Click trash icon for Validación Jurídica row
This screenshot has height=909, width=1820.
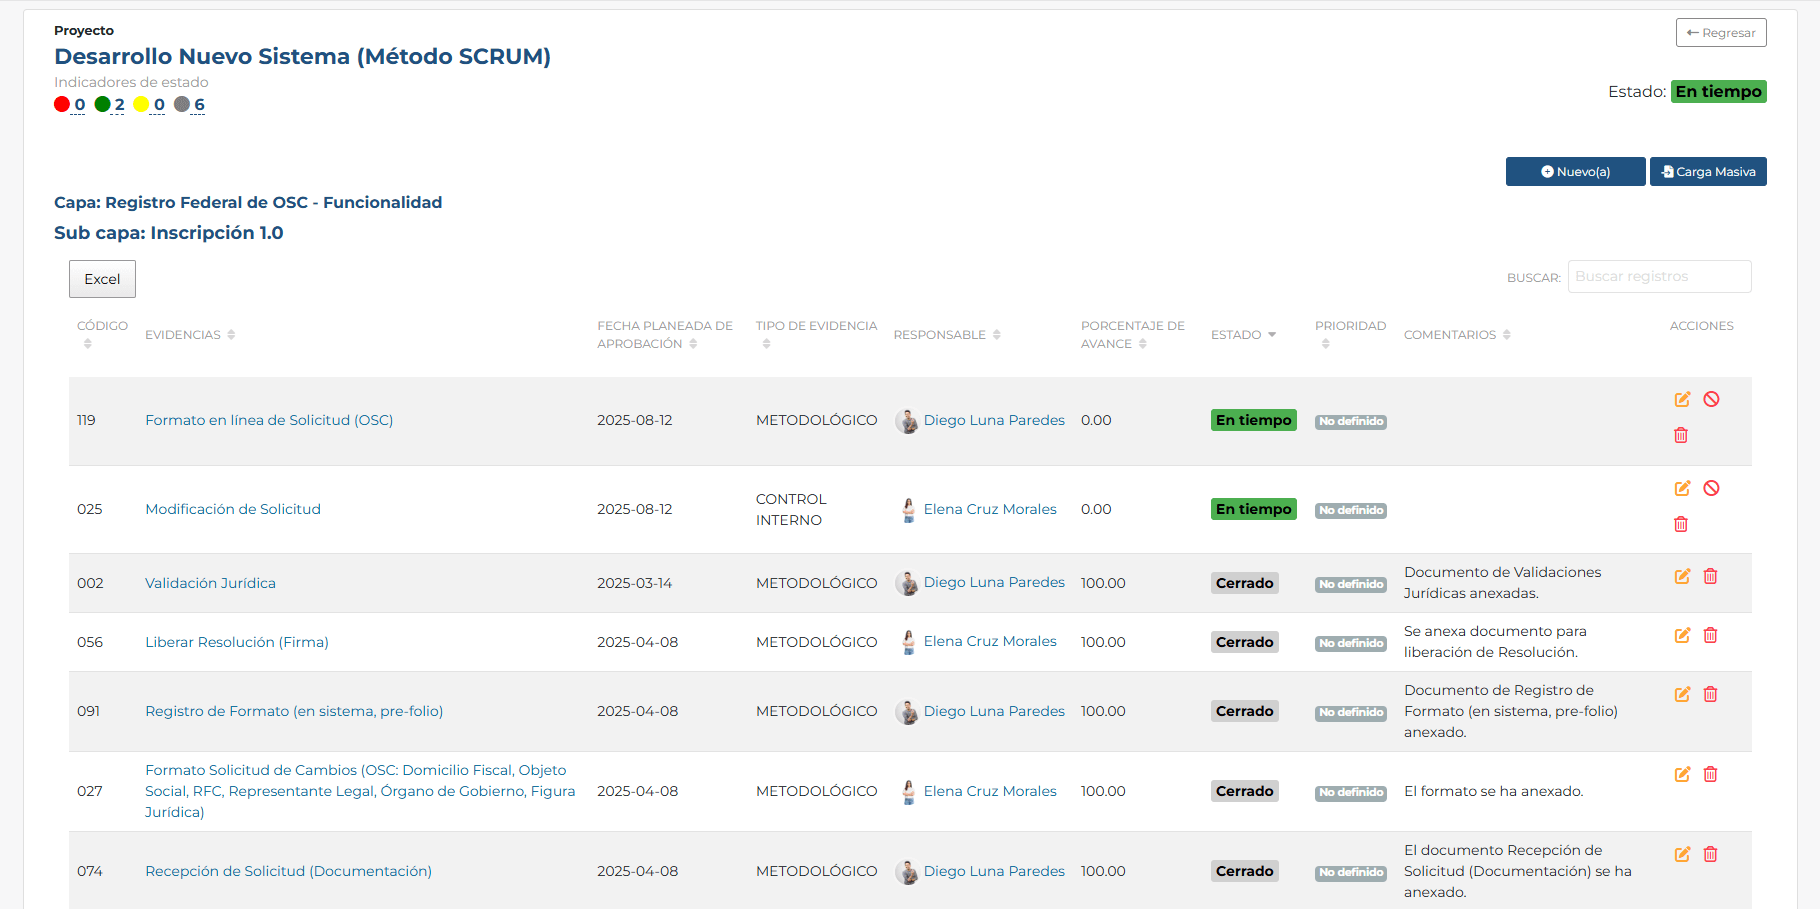tap(1710, 576)
